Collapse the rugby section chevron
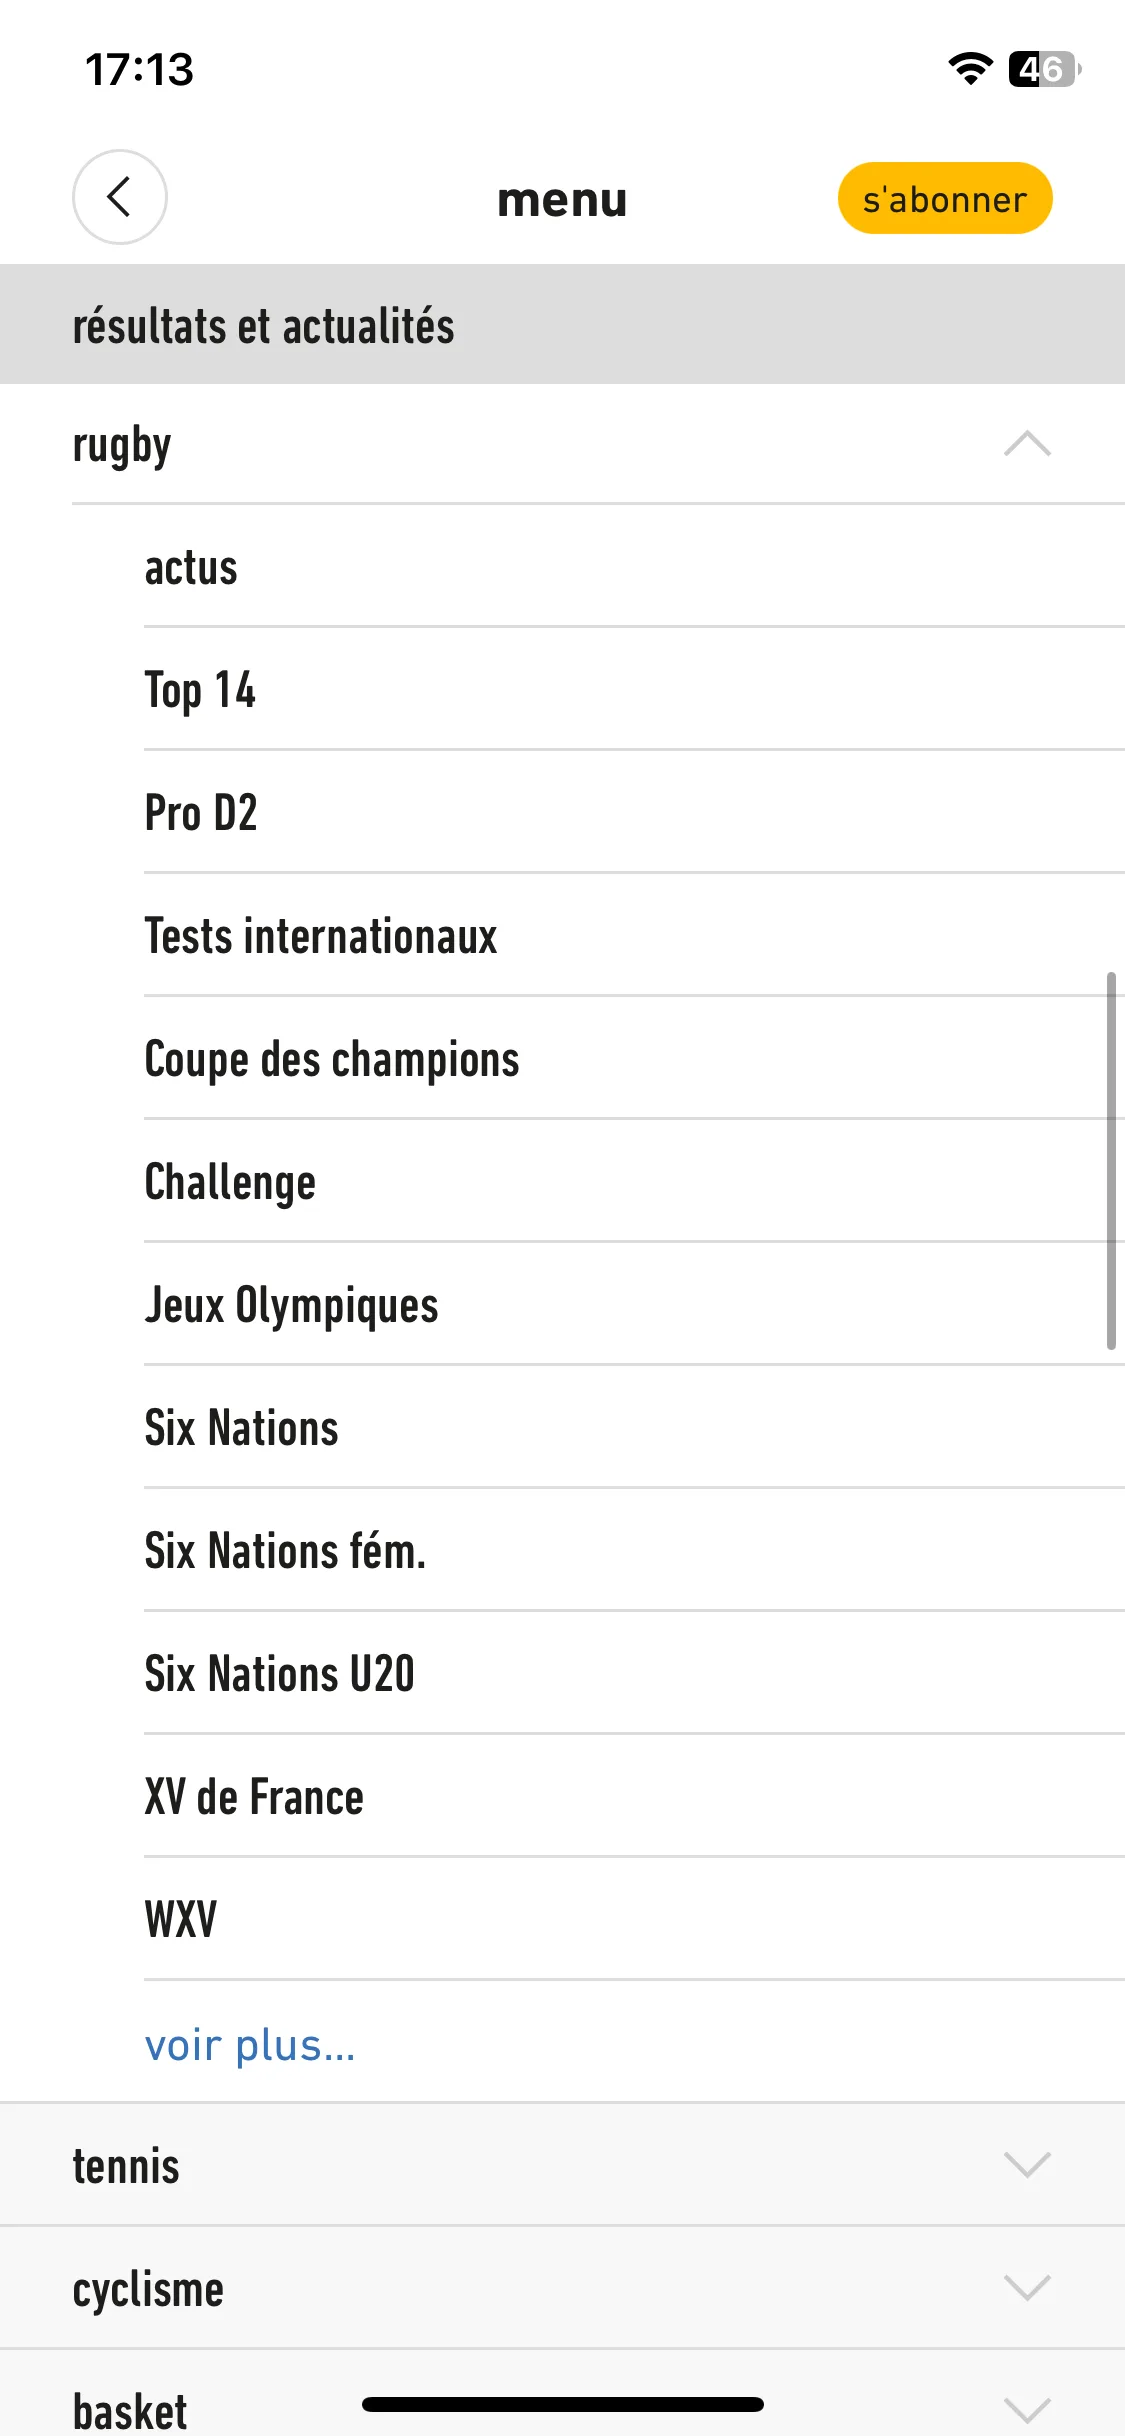This screenshot has width=1125, height=2436. pyautogui.click(x=1027, y=444)
